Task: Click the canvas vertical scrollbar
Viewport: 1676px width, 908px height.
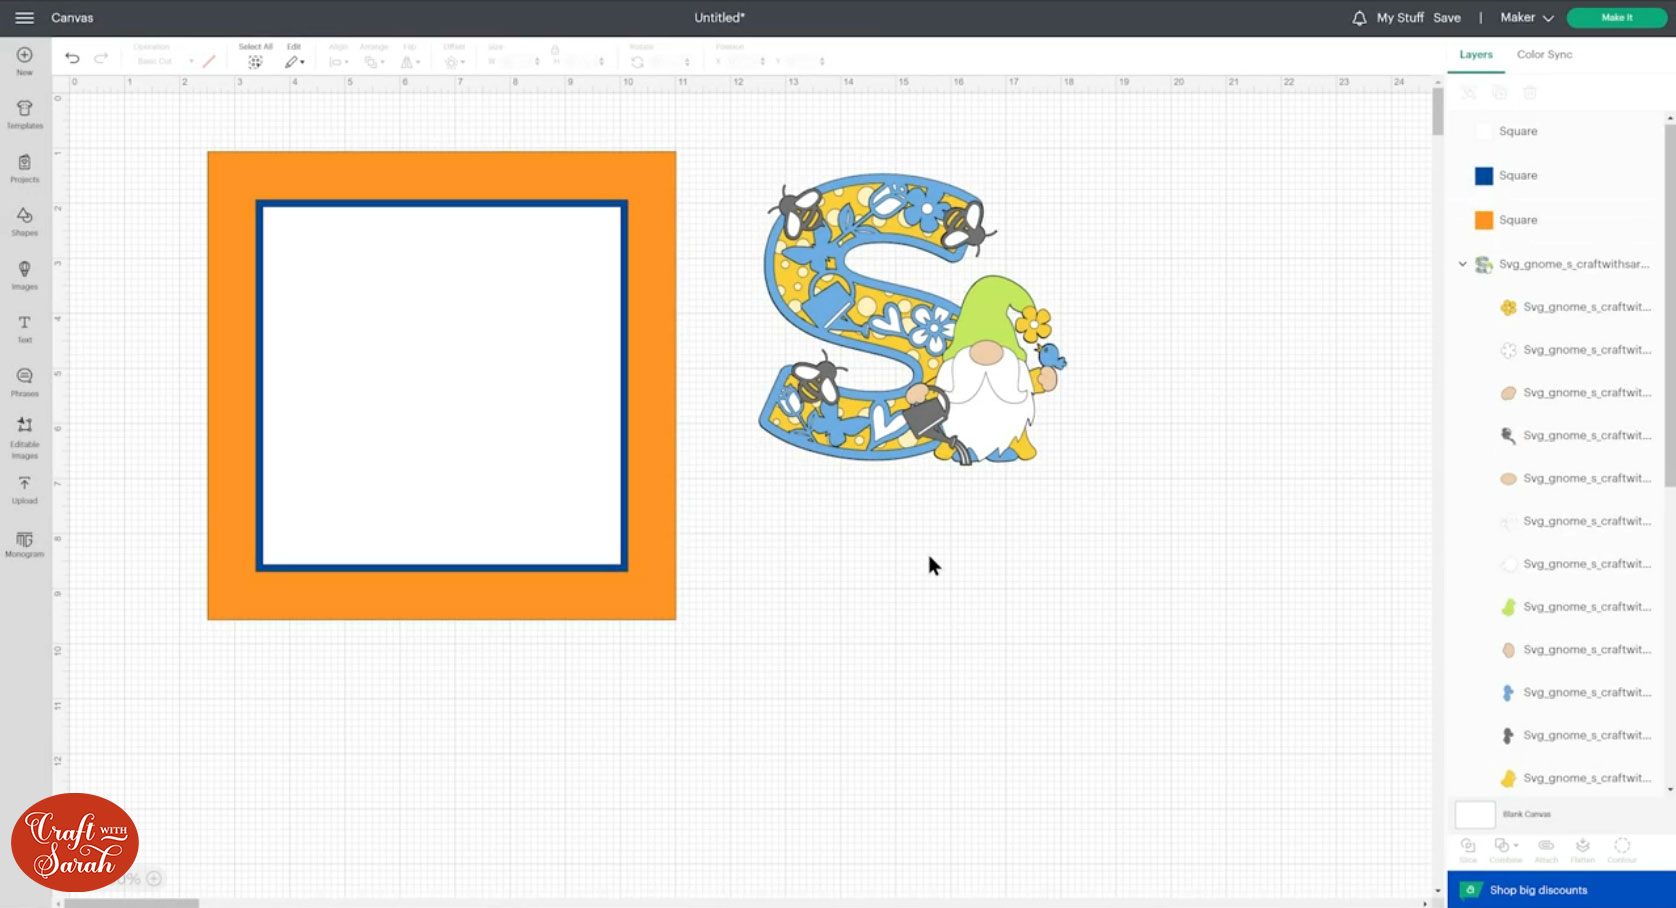Action: [x=1438, y=112]
